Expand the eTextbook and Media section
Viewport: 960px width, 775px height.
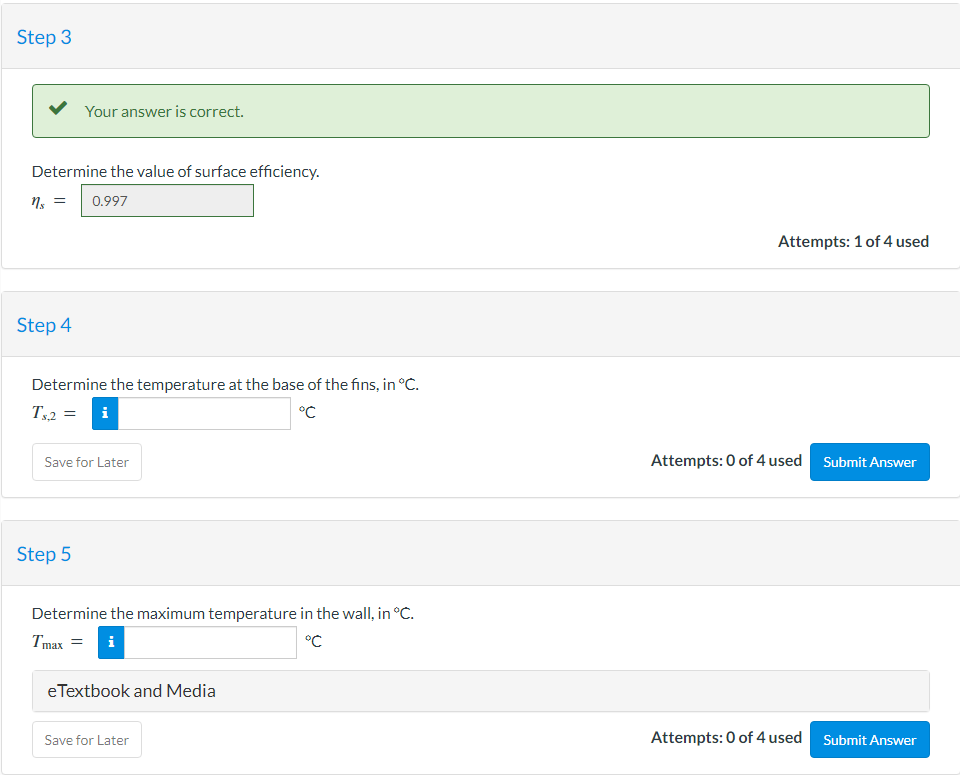click(481, 691)
